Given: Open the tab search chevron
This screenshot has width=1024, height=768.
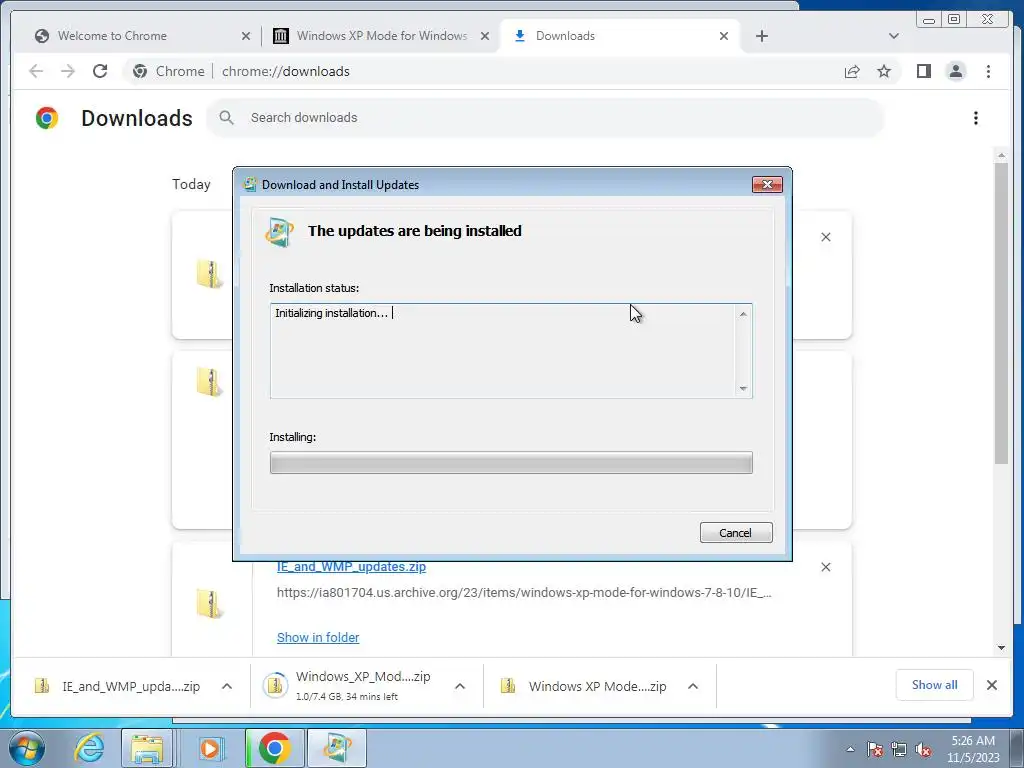Looking at the screenshot, I should point(894,36).
